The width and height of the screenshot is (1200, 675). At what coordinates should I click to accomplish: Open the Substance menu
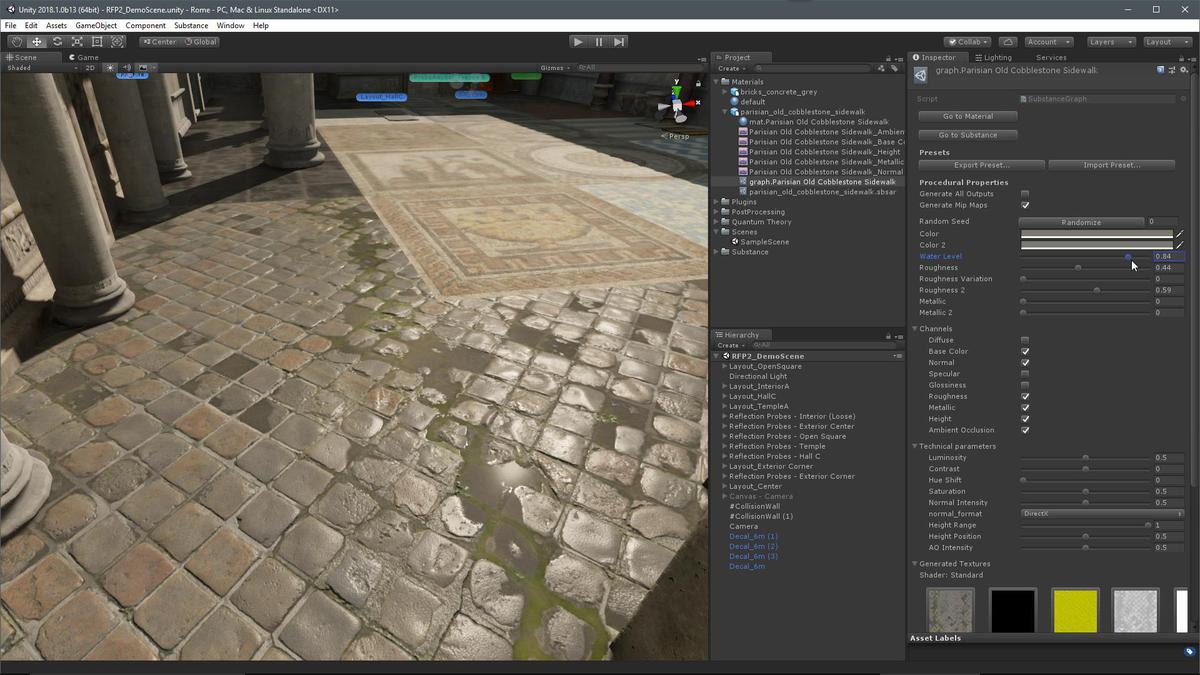[x=191, y=25]
